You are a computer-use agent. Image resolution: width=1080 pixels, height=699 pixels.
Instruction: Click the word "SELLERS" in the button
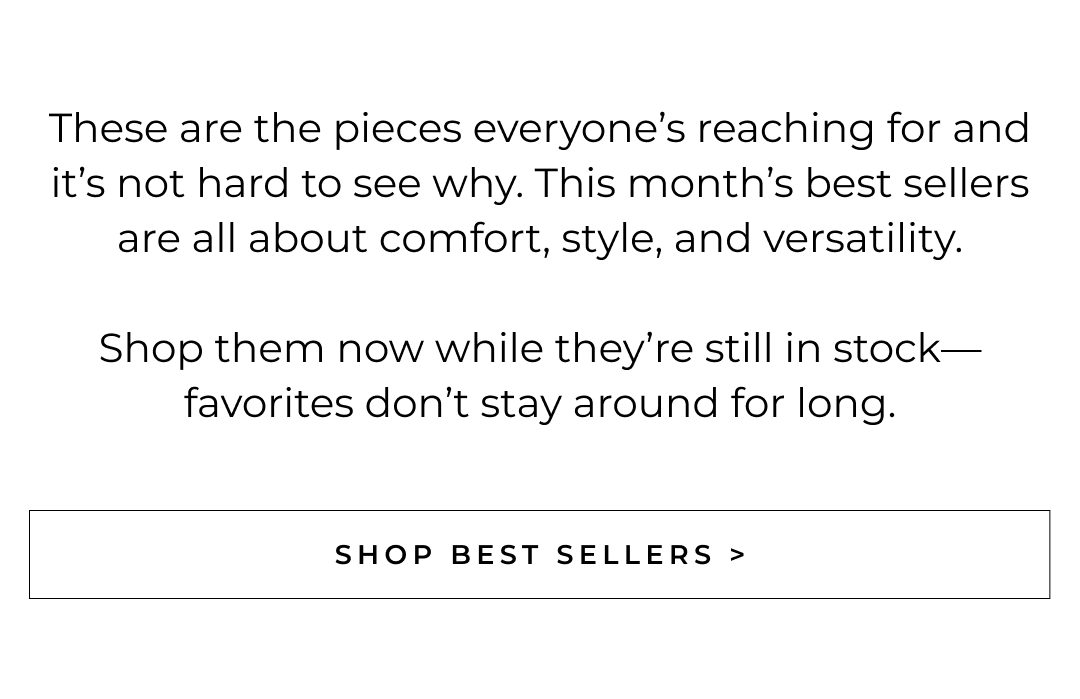pyautogui.click(x=635, y=555)
